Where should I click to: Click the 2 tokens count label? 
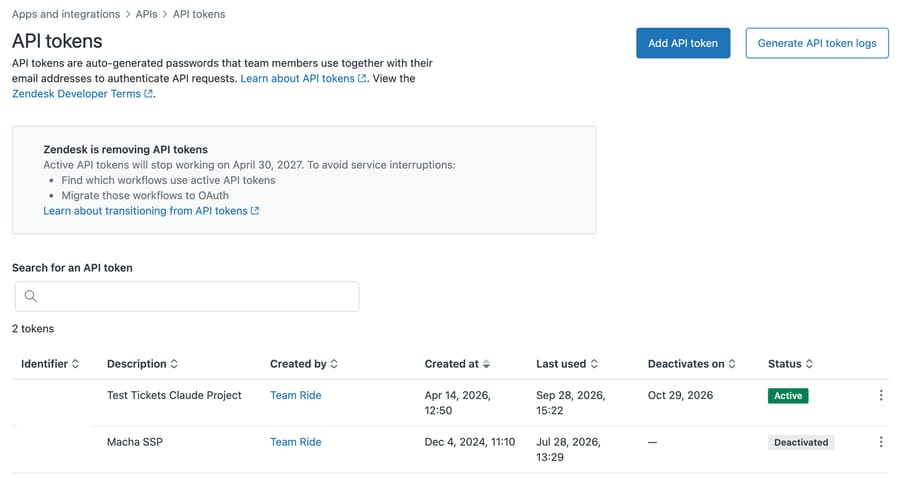33,329
